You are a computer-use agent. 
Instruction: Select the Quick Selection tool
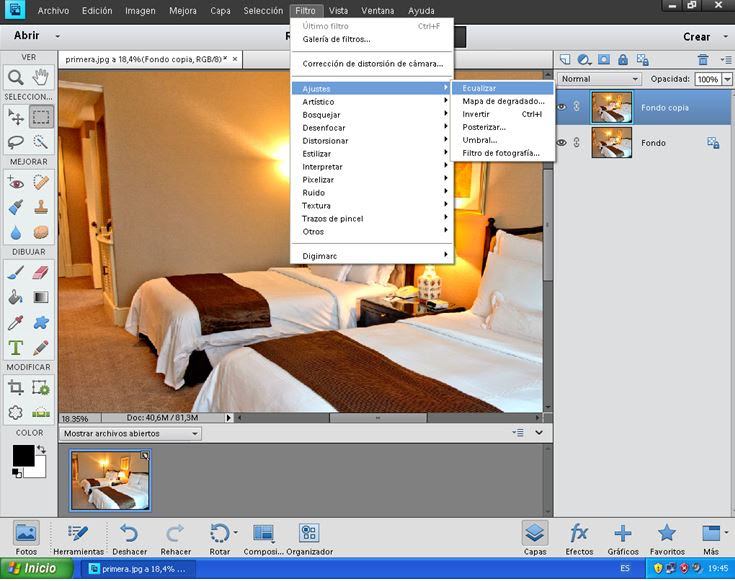[41, 142]
